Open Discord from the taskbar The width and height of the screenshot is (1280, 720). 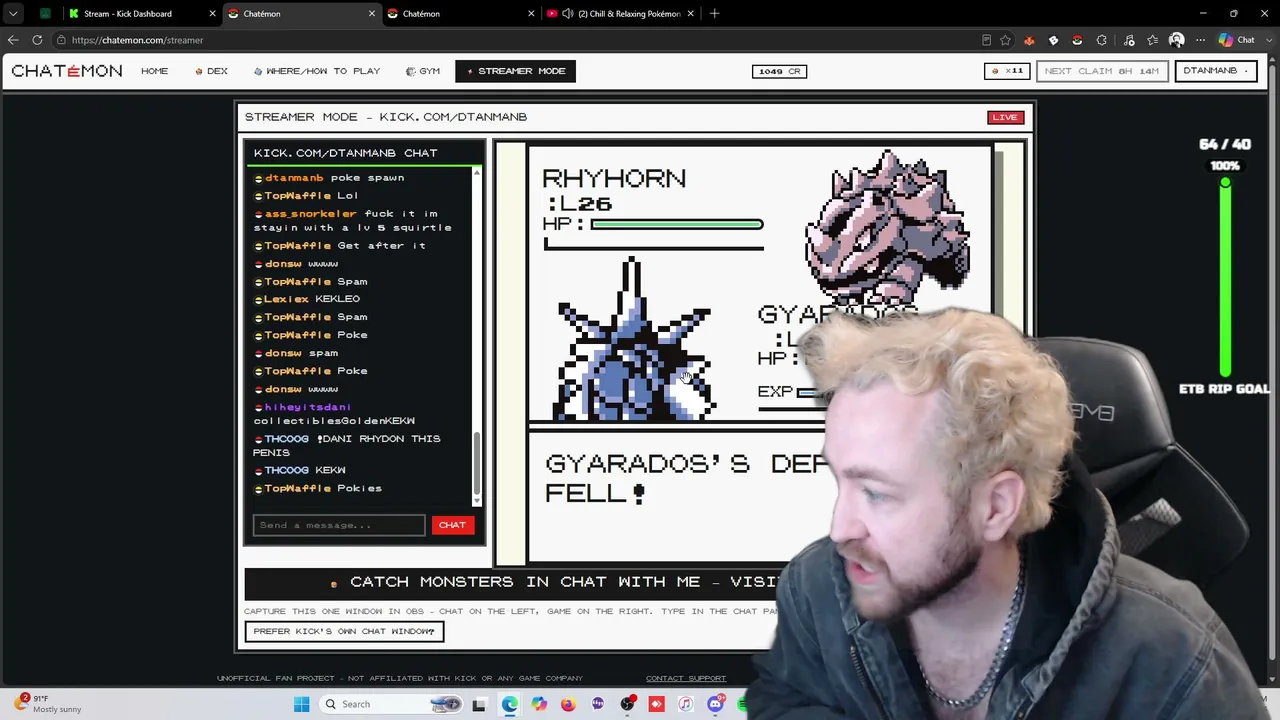pyautogui.click(x=715, y=704)
